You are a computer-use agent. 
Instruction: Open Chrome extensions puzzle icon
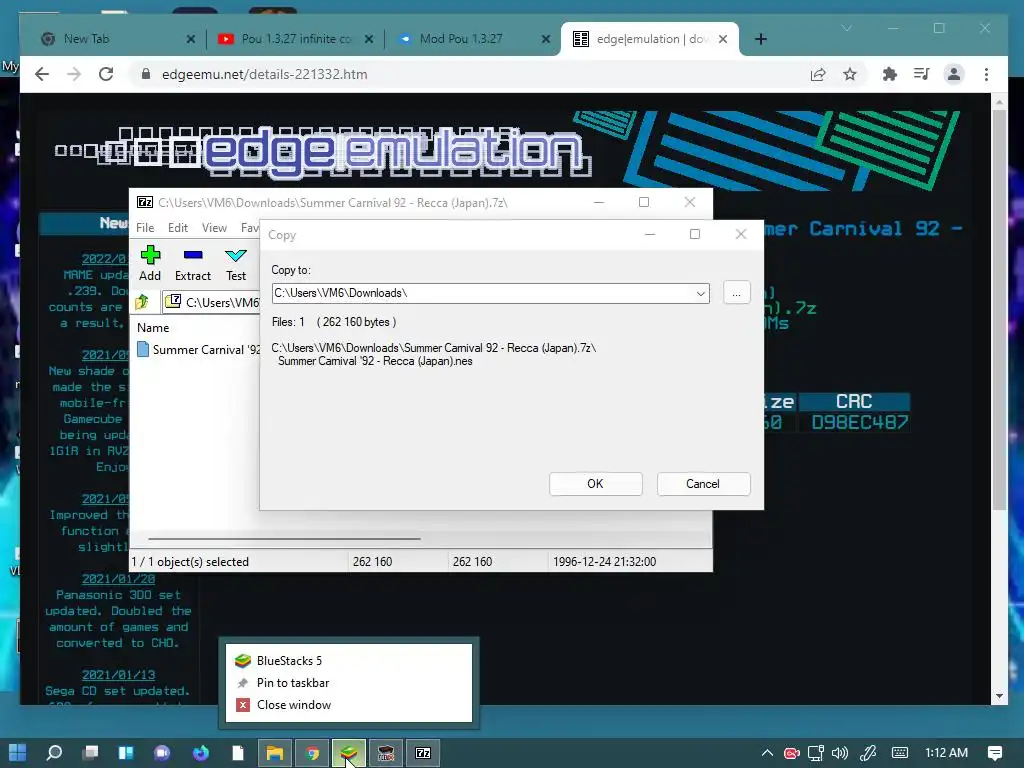pyautogui.click(x=889, y=74)
